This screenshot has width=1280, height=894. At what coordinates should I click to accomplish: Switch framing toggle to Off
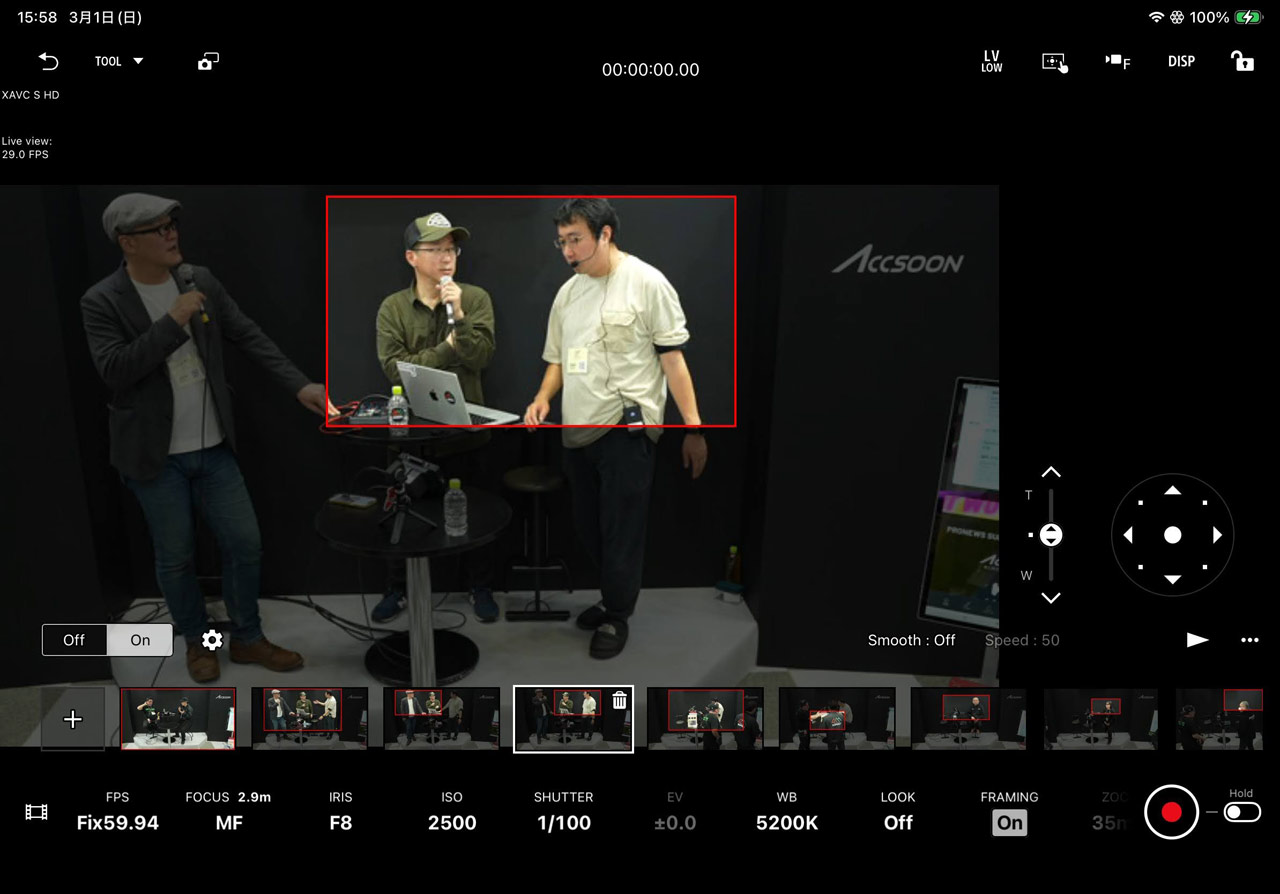point(74,640)
